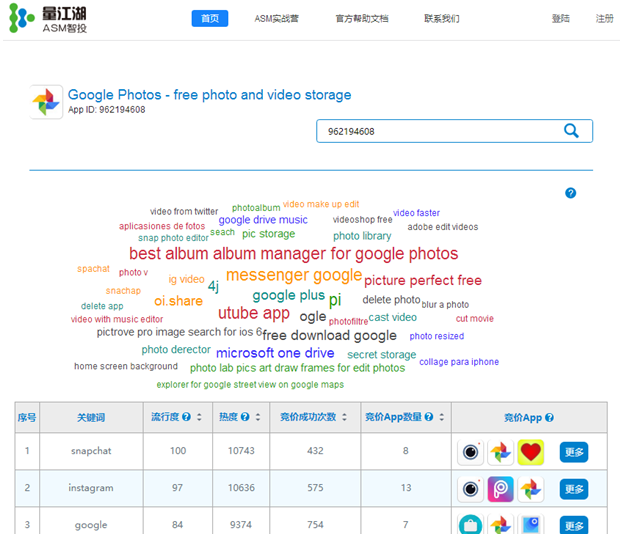Click the help icon above word cloud
The image size is (620, 534).
pos(570,193)
